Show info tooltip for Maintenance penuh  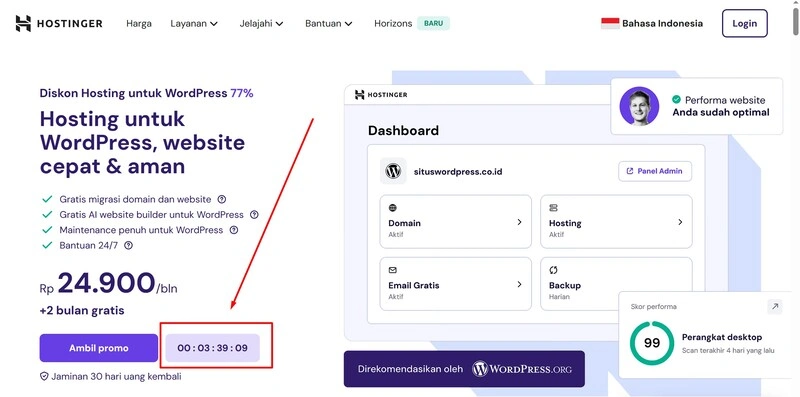click(234, 230)
